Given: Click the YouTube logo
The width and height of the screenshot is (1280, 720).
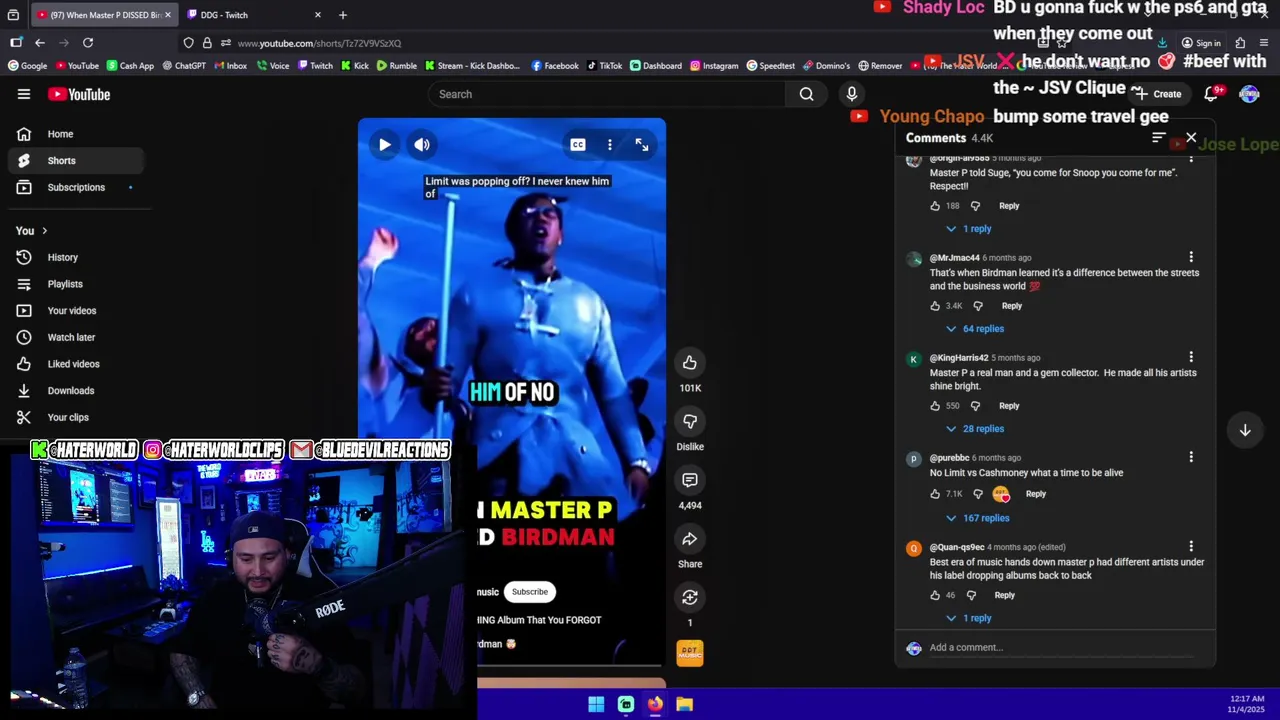Looking at the screenshot, I should pos(79,94).
